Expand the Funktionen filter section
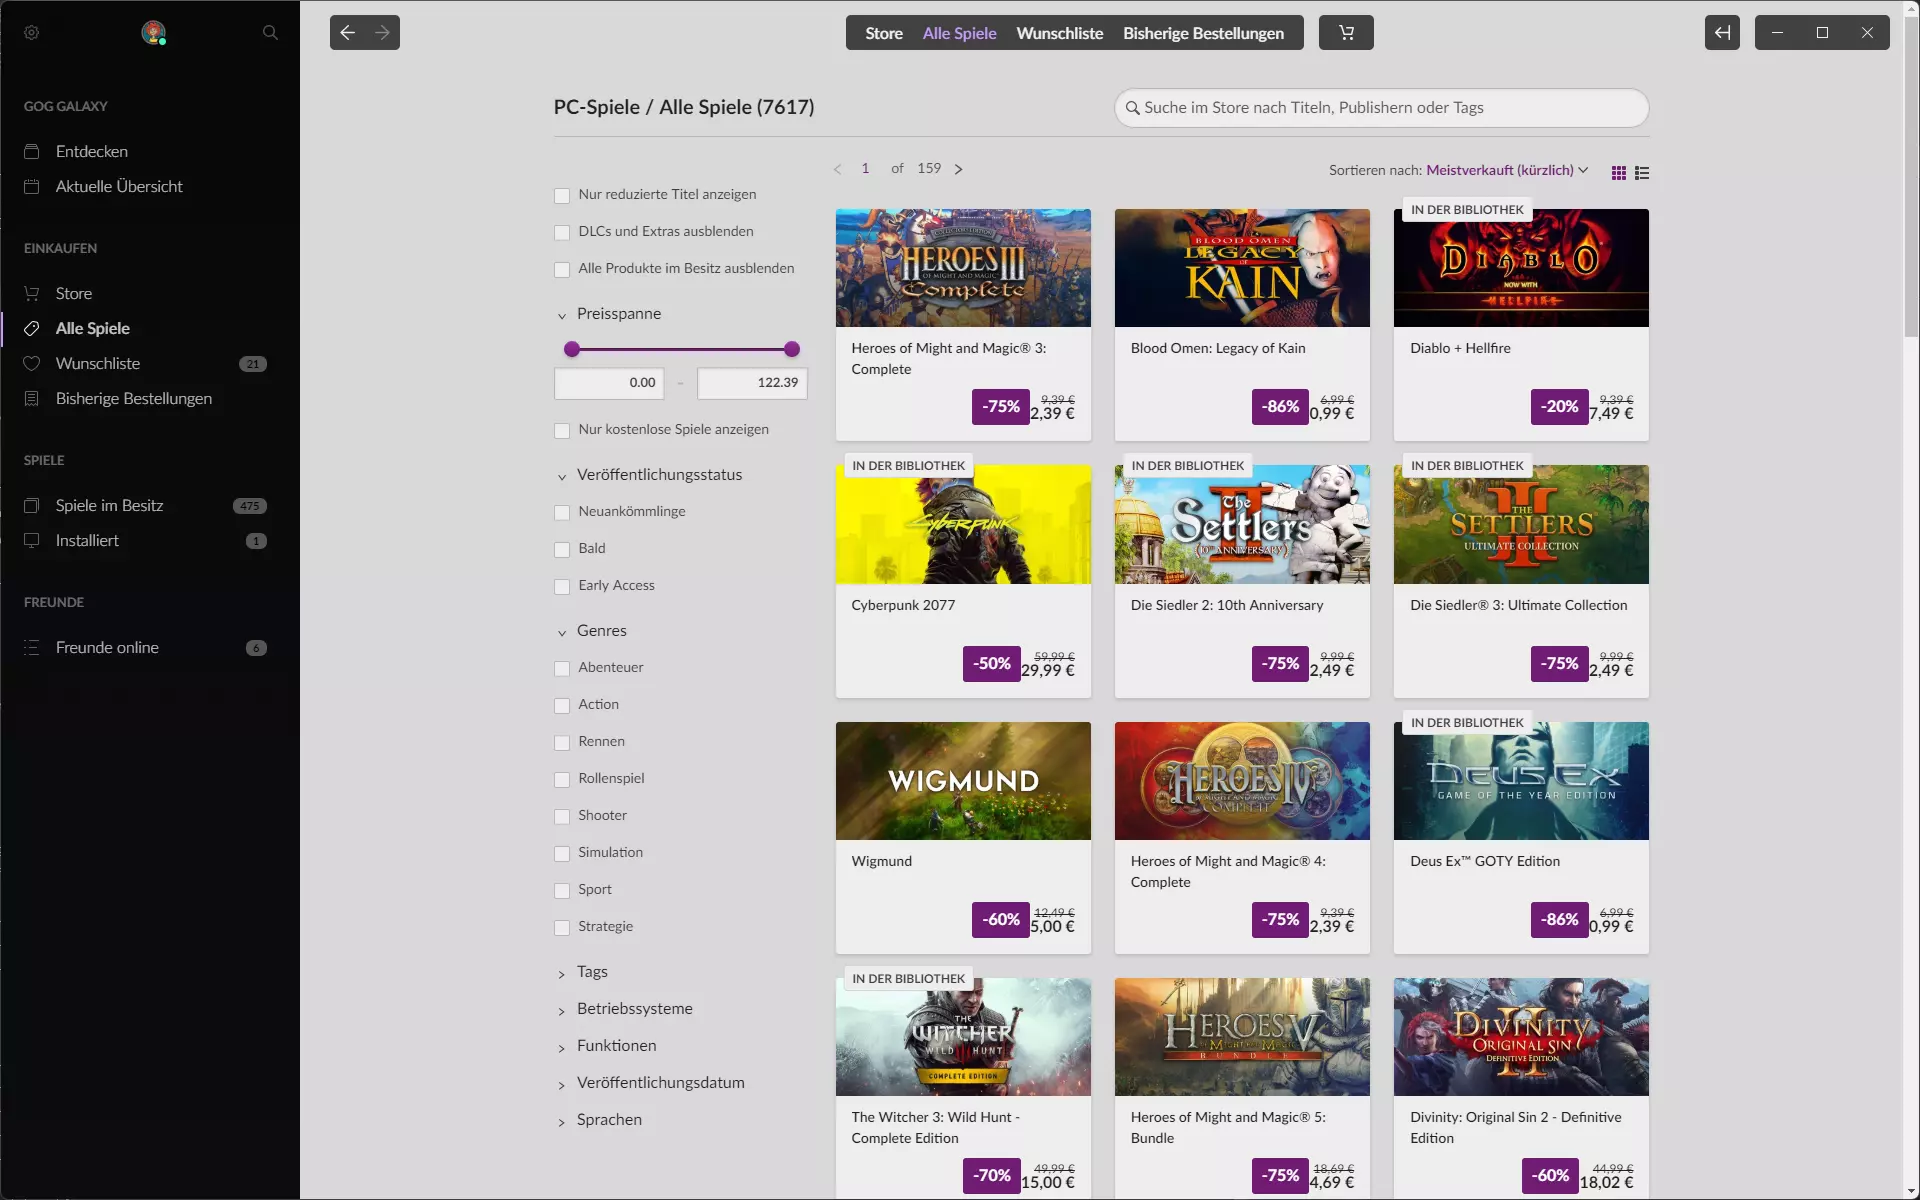Image resolution: width=1920 pixels, height=1200 pixels. 607,1046
